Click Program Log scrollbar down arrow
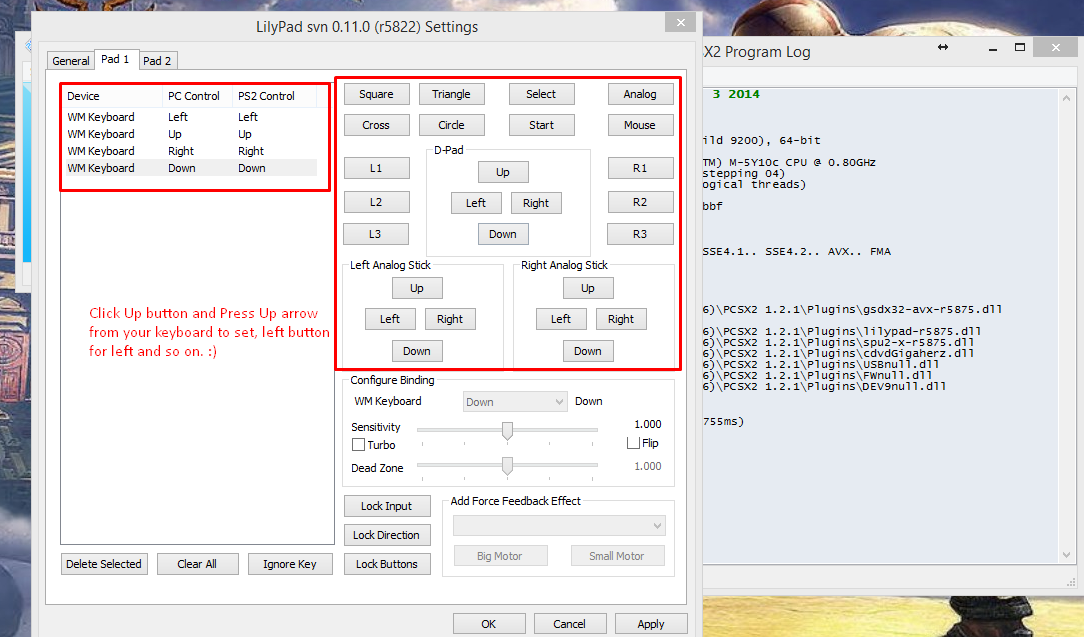Image resolution: width=1084 pixels, height=637 pixels. pos(1067,555)
